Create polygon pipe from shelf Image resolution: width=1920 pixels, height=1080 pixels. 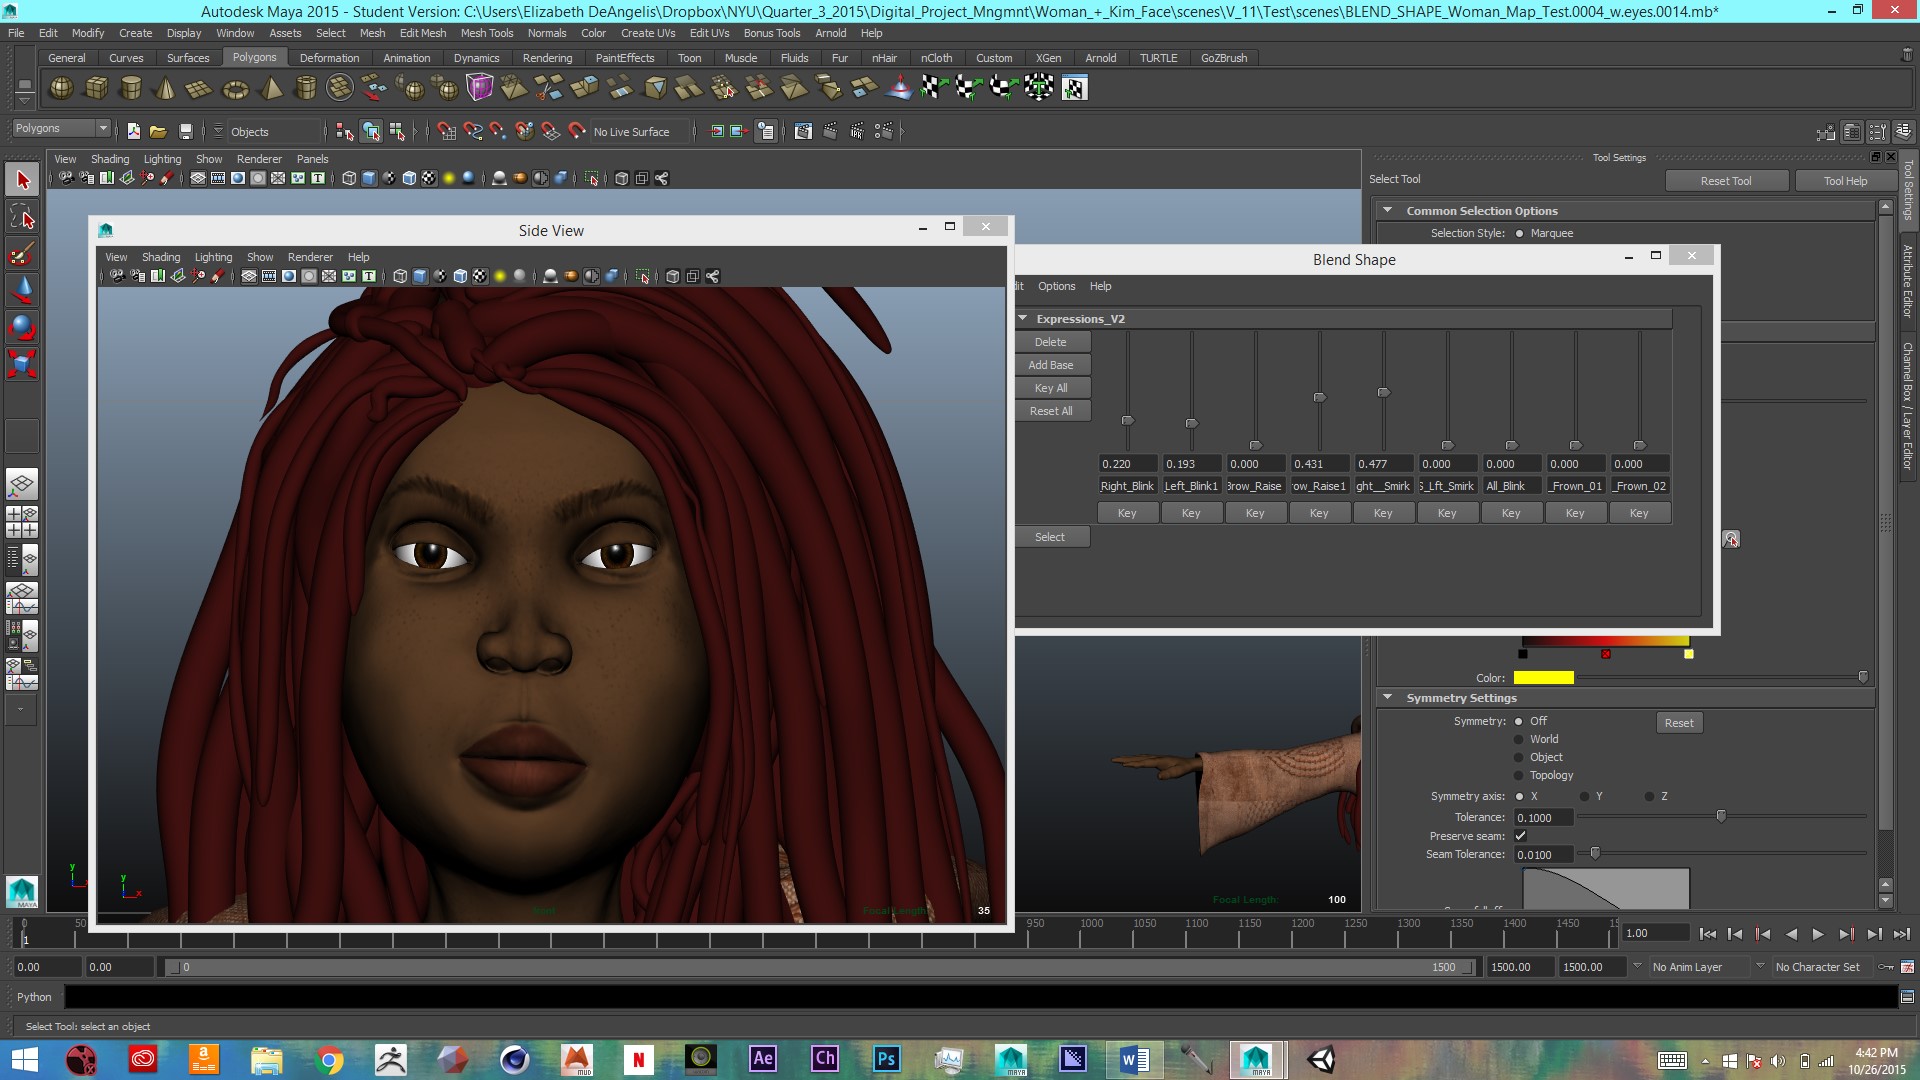pyautogui.click(x=305, y=88)
